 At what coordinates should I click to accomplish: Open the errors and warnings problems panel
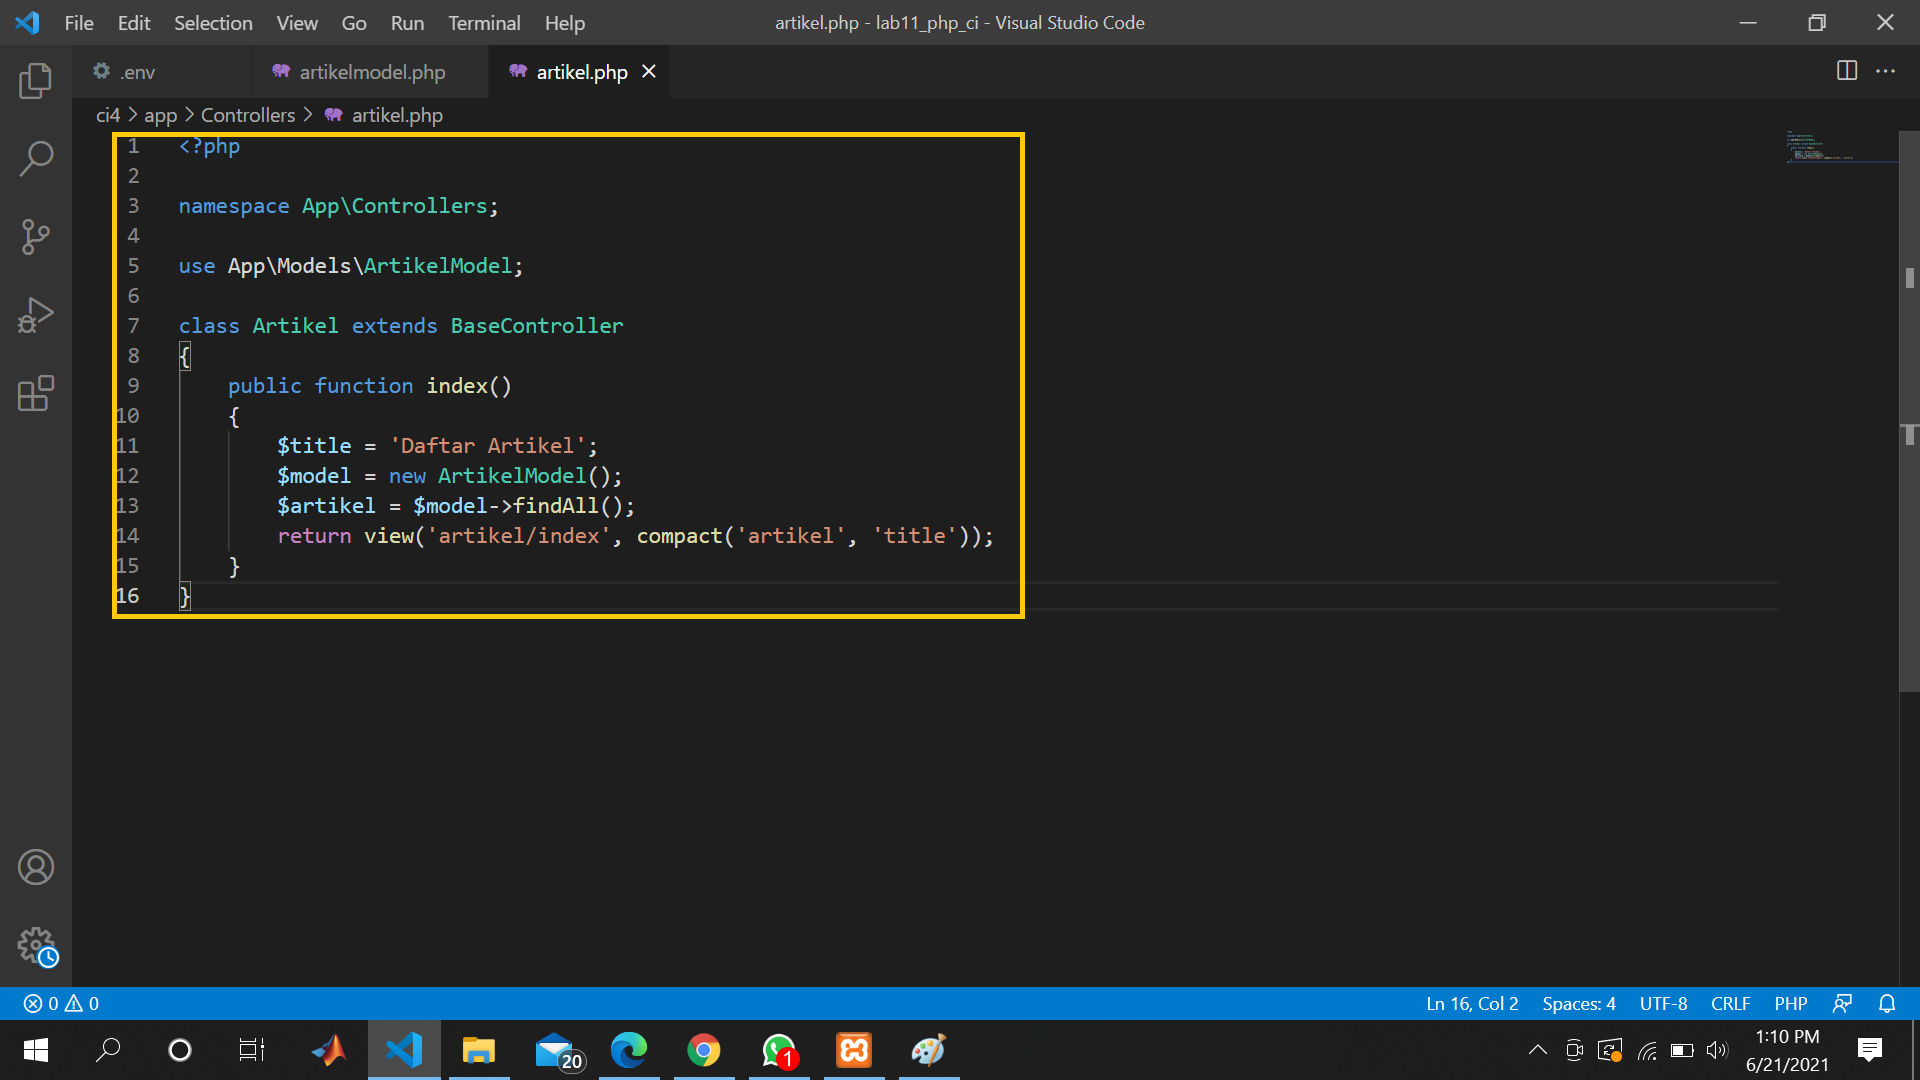point(61,1003)
